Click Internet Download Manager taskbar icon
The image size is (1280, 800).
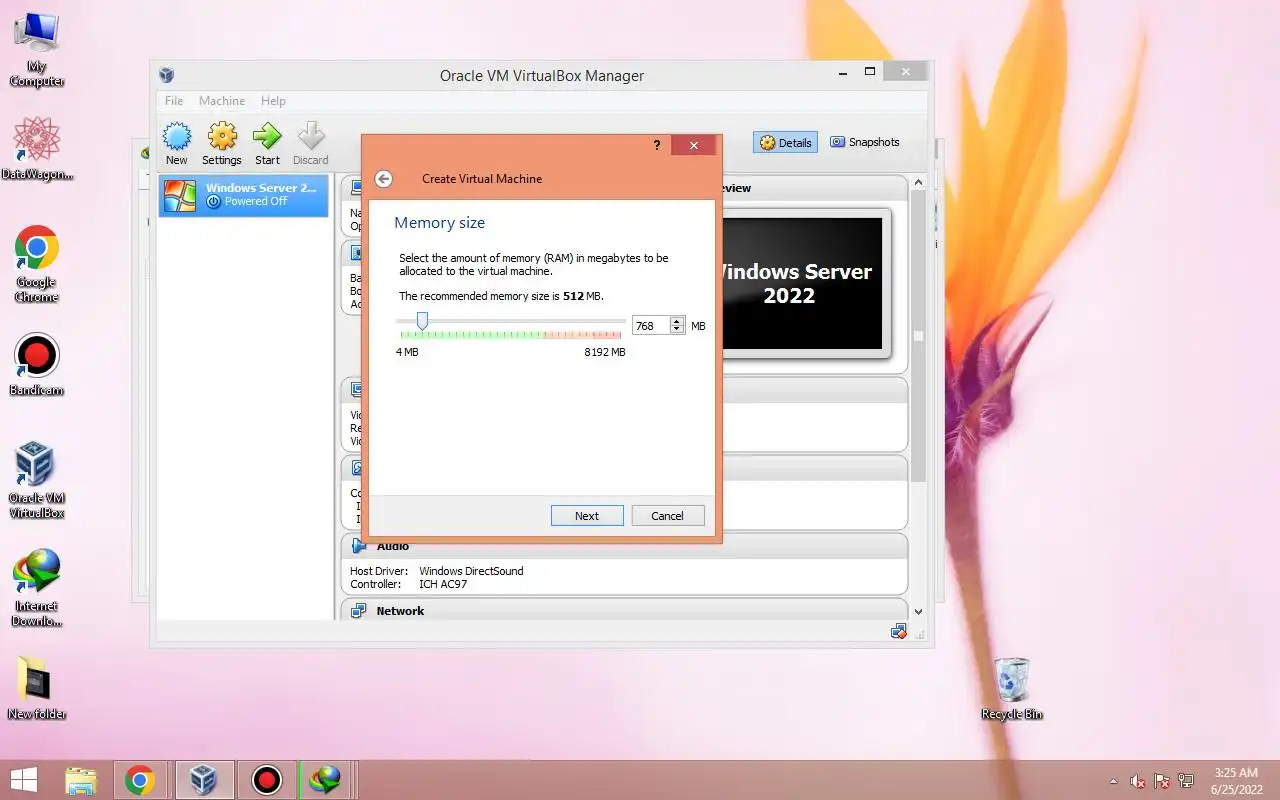(x=325, y=780)
